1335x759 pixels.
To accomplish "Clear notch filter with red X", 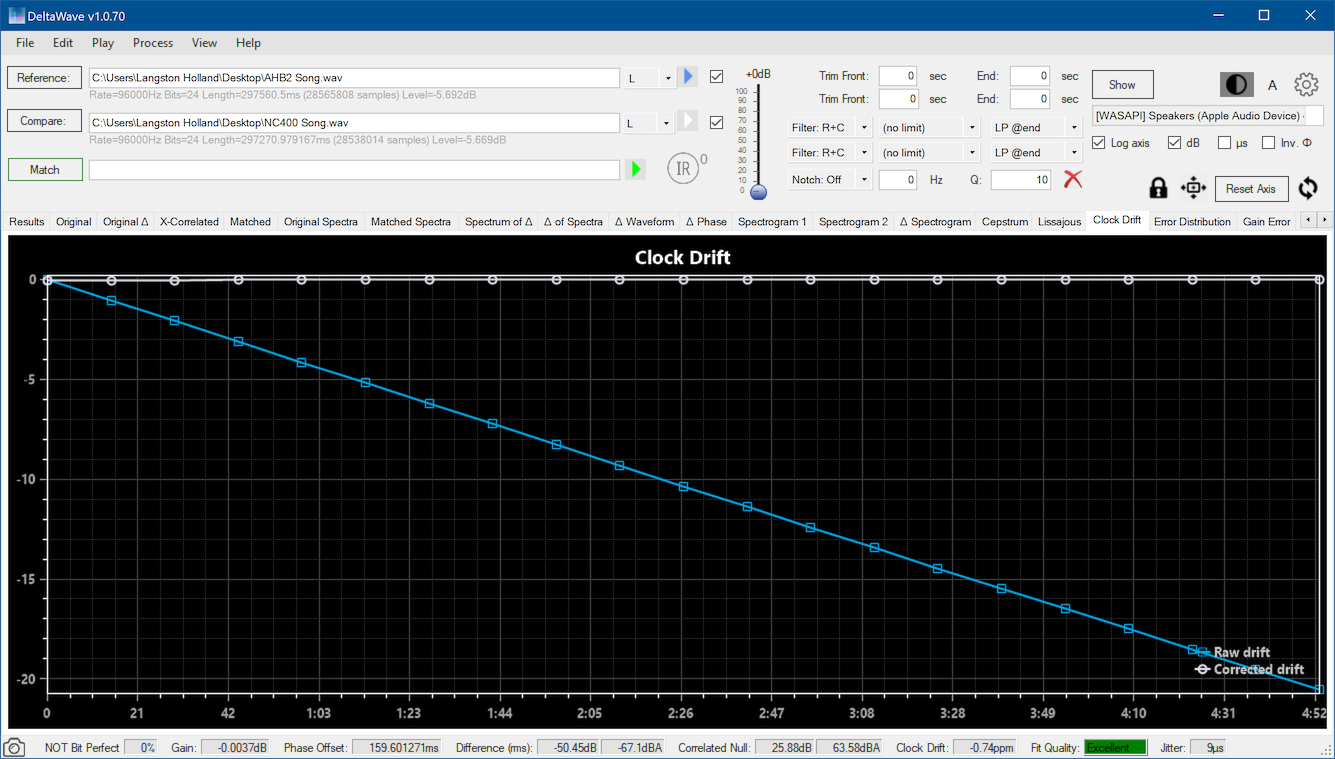I will click(1073, 179).
